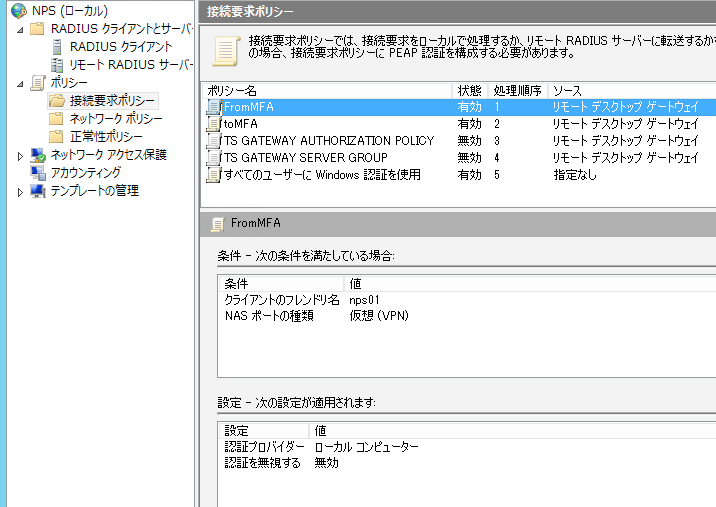
Task: Expand the ネットワーク アクセス保護 node
Action: [20, 156]
